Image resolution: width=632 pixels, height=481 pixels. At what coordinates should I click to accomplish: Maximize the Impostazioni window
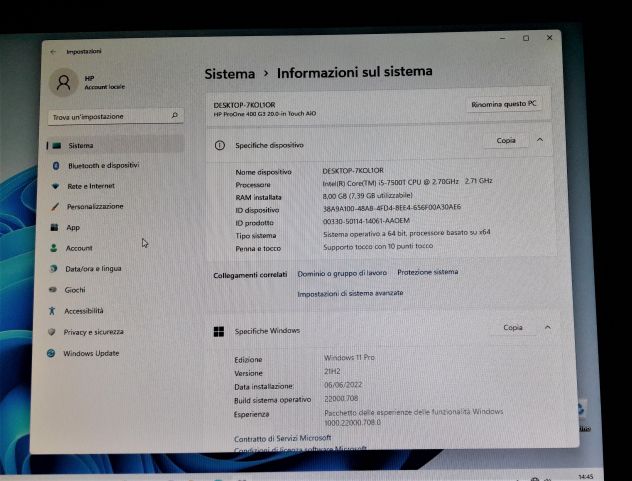tap(526, 38)
